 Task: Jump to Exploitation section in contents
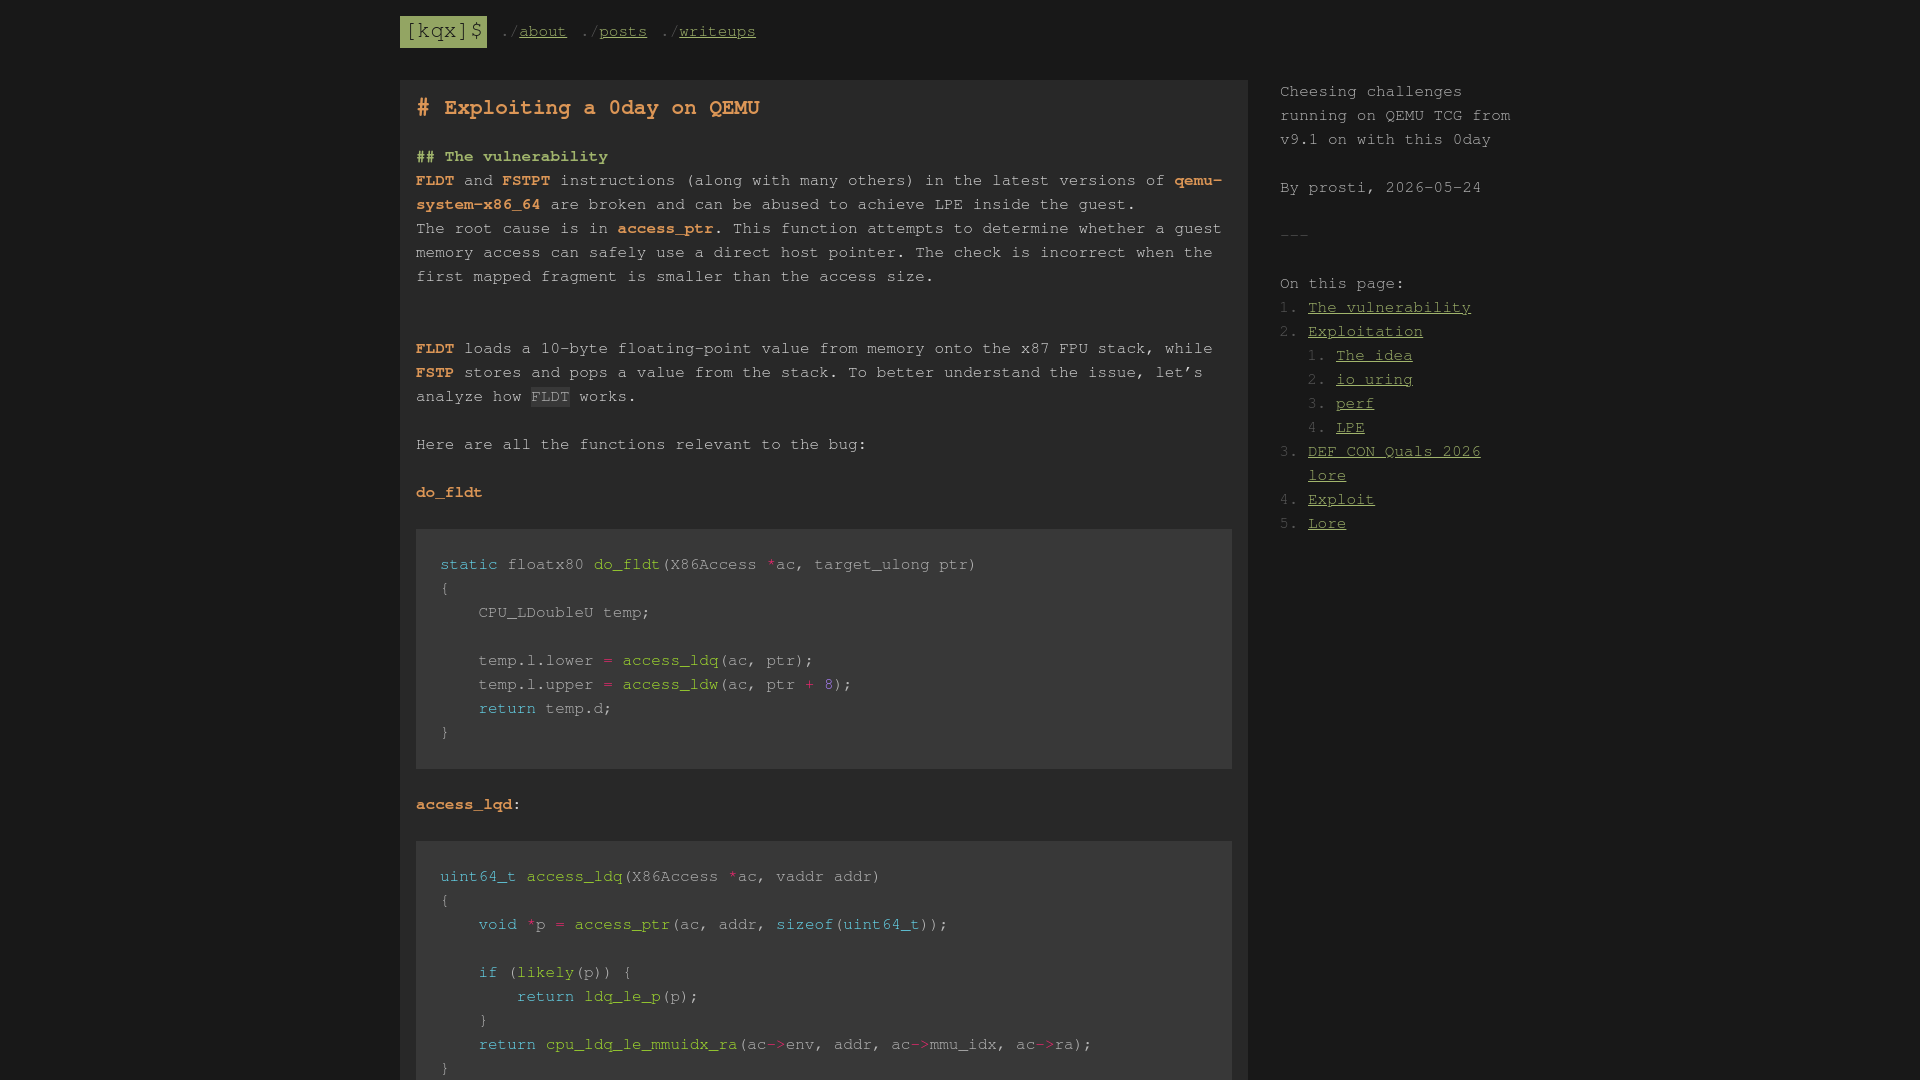point(1365,332)
